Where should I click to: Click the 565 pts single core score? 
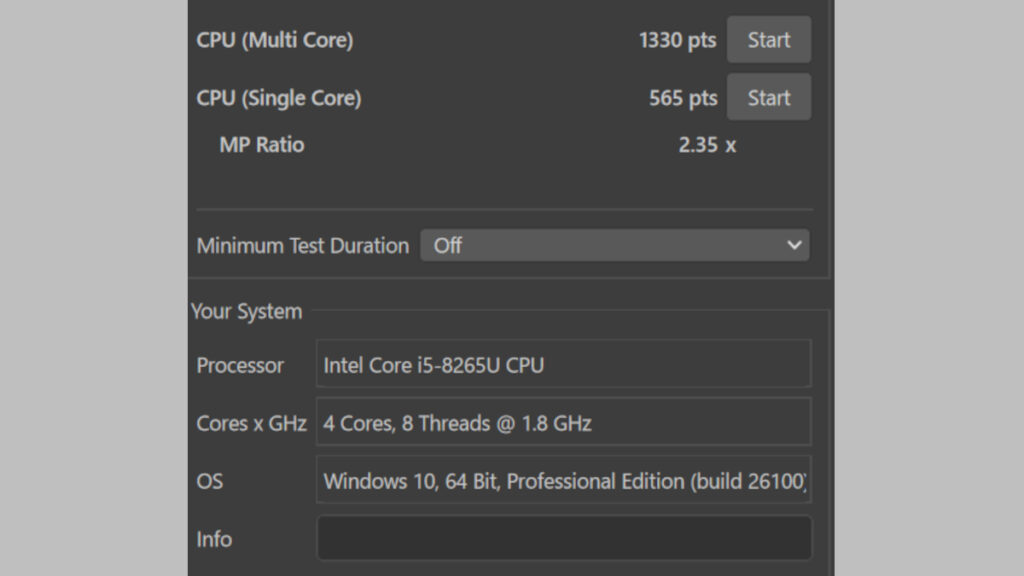point(683,98)
